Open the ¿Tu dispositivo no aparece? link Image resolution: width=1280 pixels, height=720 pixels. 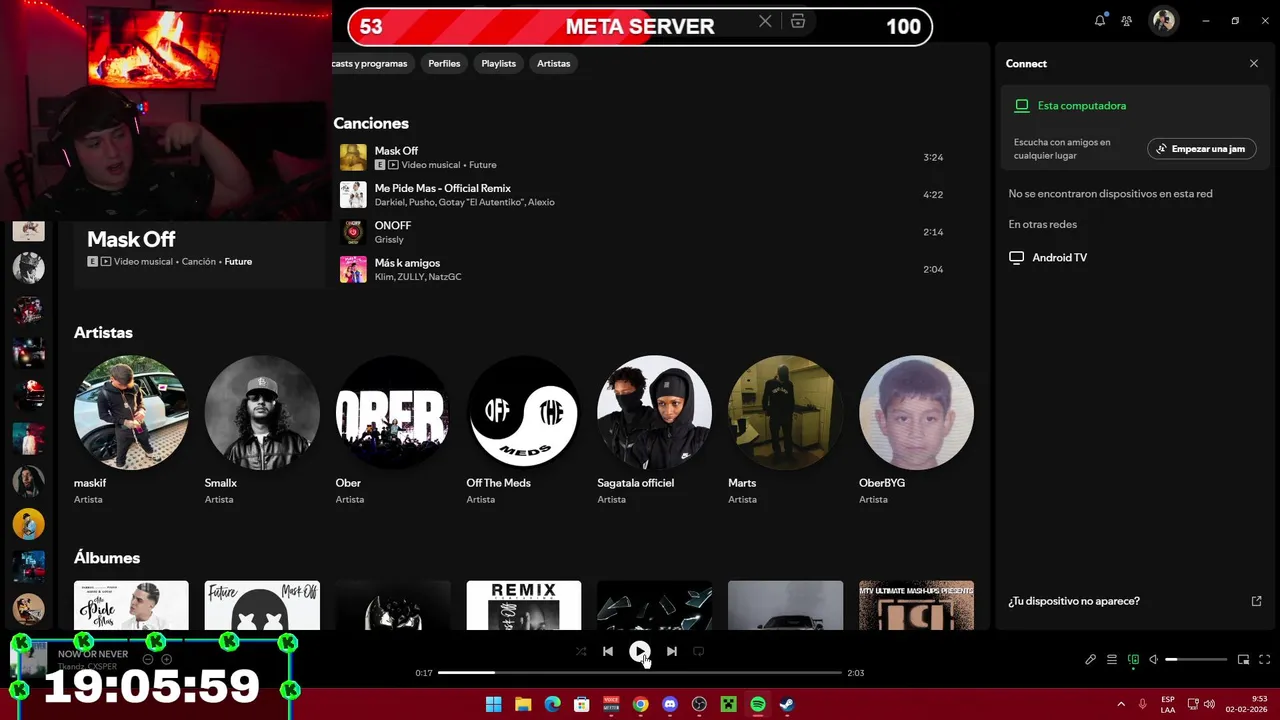[x=1074, y=601]
